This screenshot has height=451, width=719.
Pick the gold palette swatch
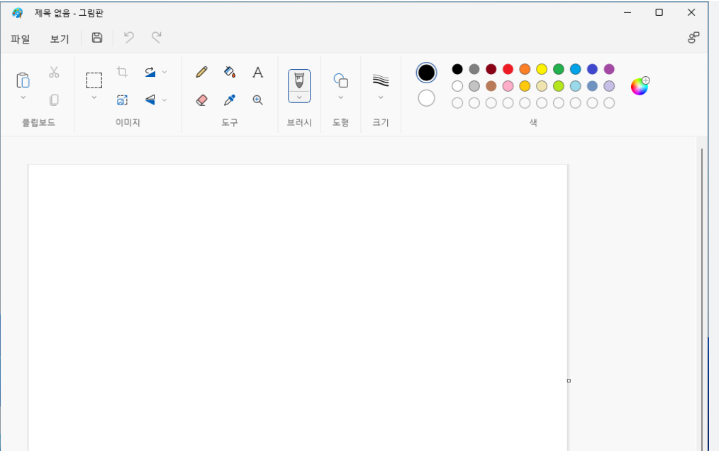[525, 86]
